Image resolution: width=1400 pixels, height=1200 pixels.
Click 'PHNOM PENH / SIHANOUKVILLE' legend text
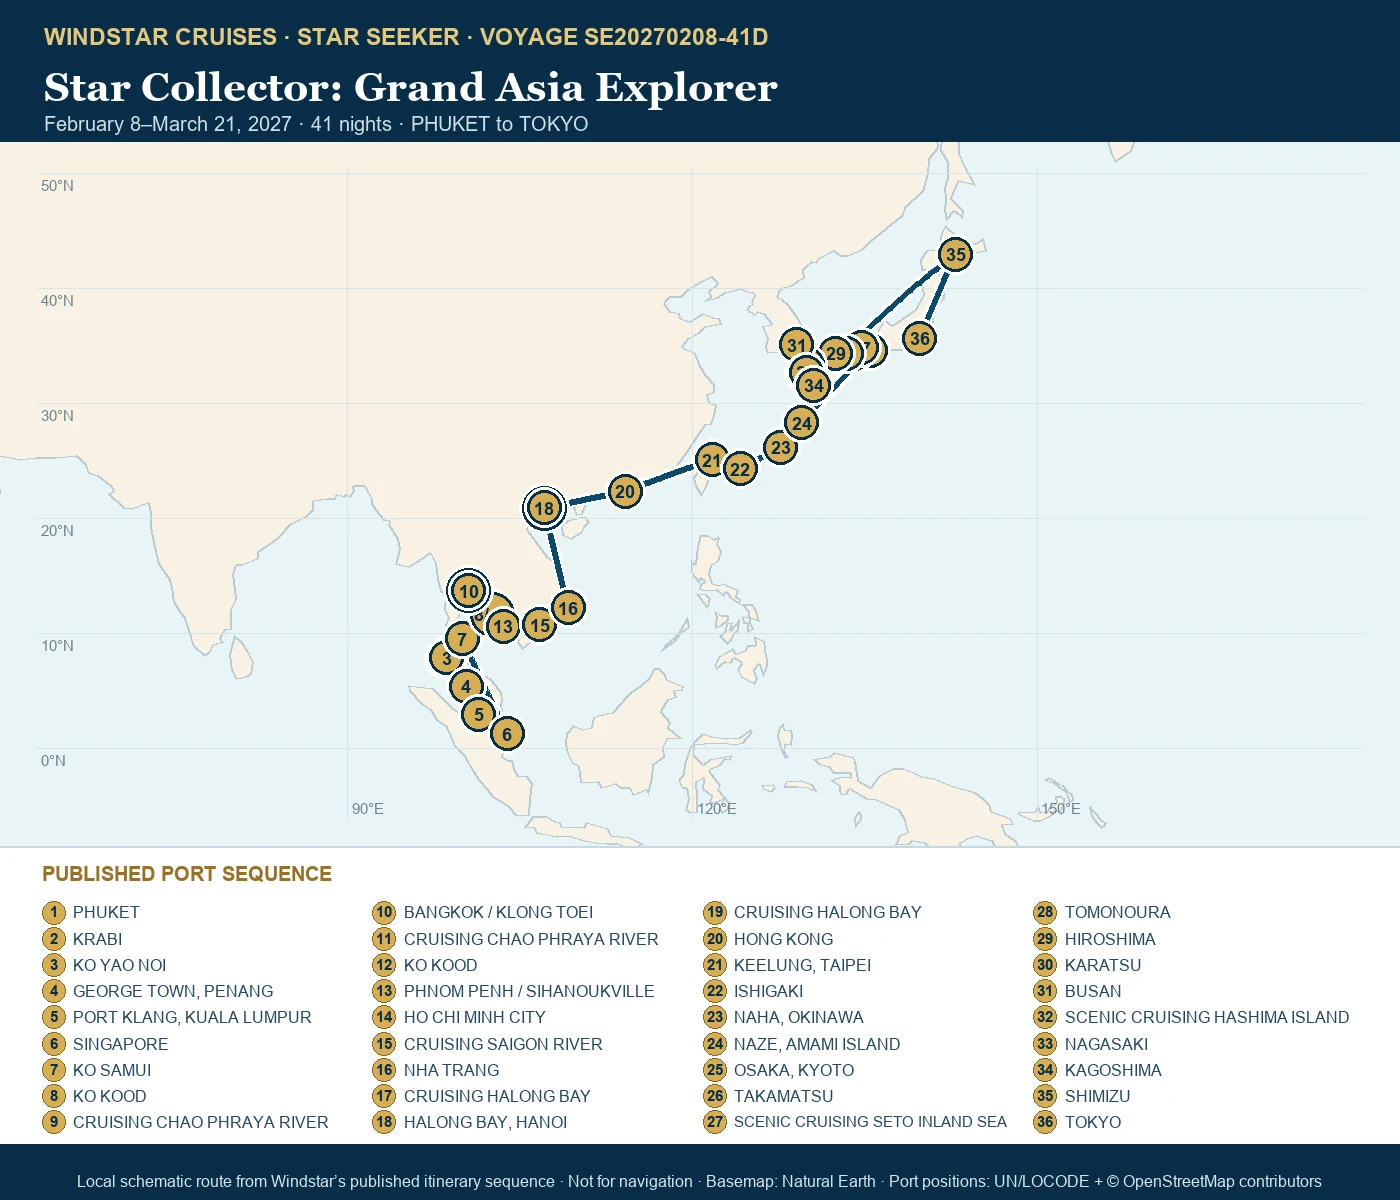pyautogui.click(x=529, y=991)
